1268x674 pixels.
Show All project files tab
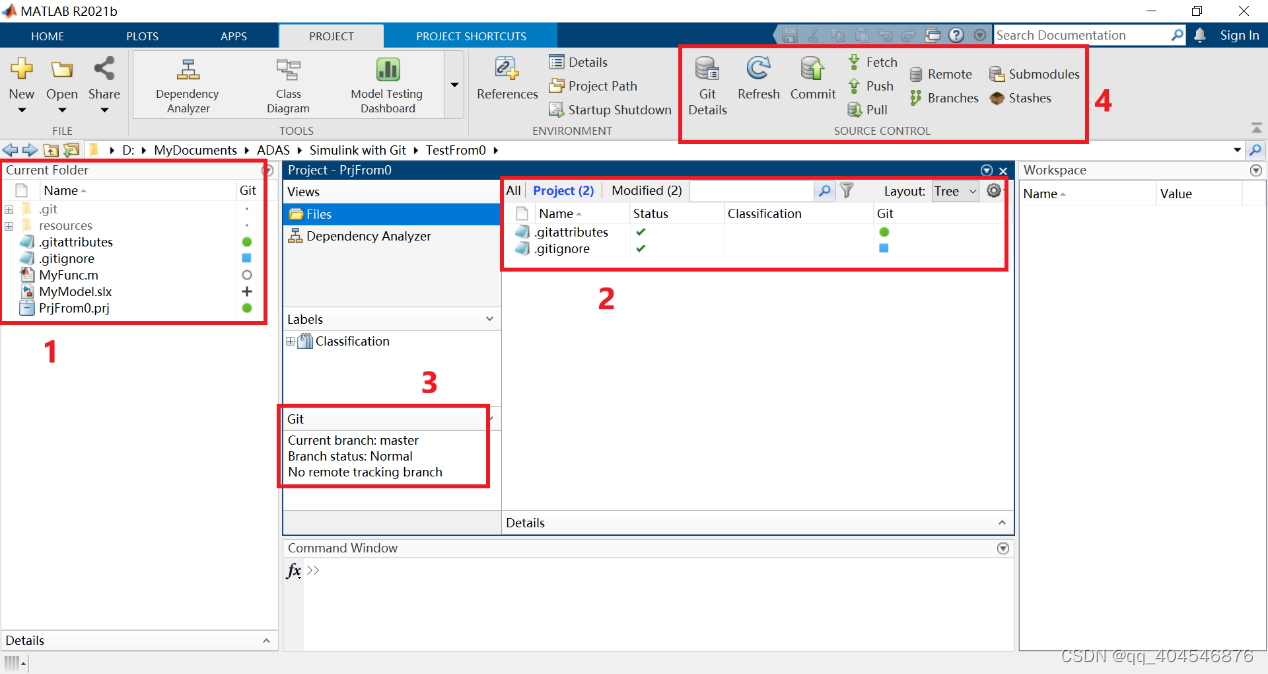pos(513,191)
